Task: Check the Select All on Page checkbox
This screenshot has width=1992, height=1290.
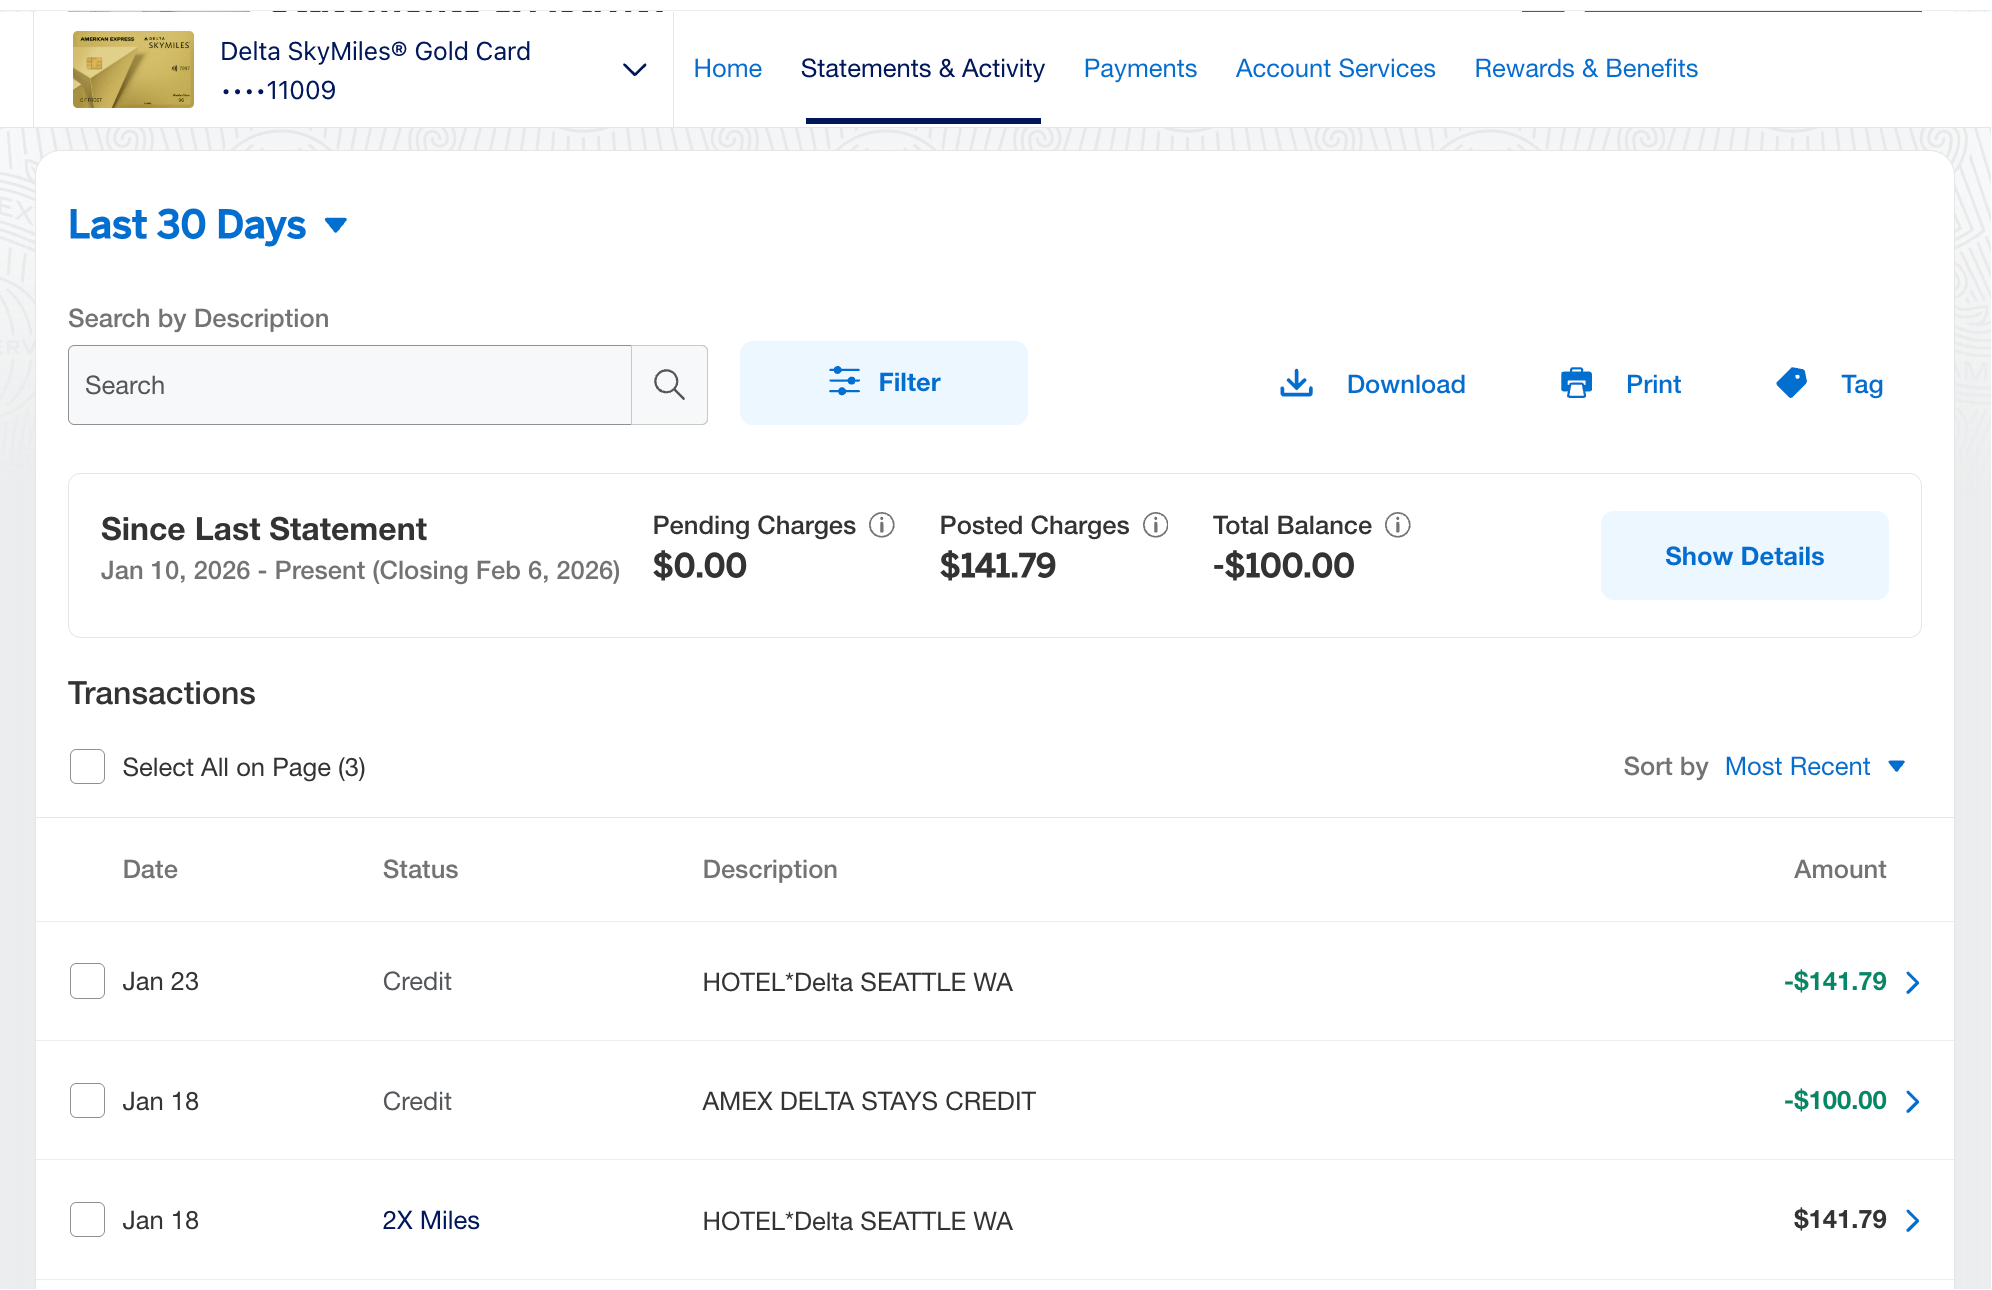Action: click(x=88, y=767)
